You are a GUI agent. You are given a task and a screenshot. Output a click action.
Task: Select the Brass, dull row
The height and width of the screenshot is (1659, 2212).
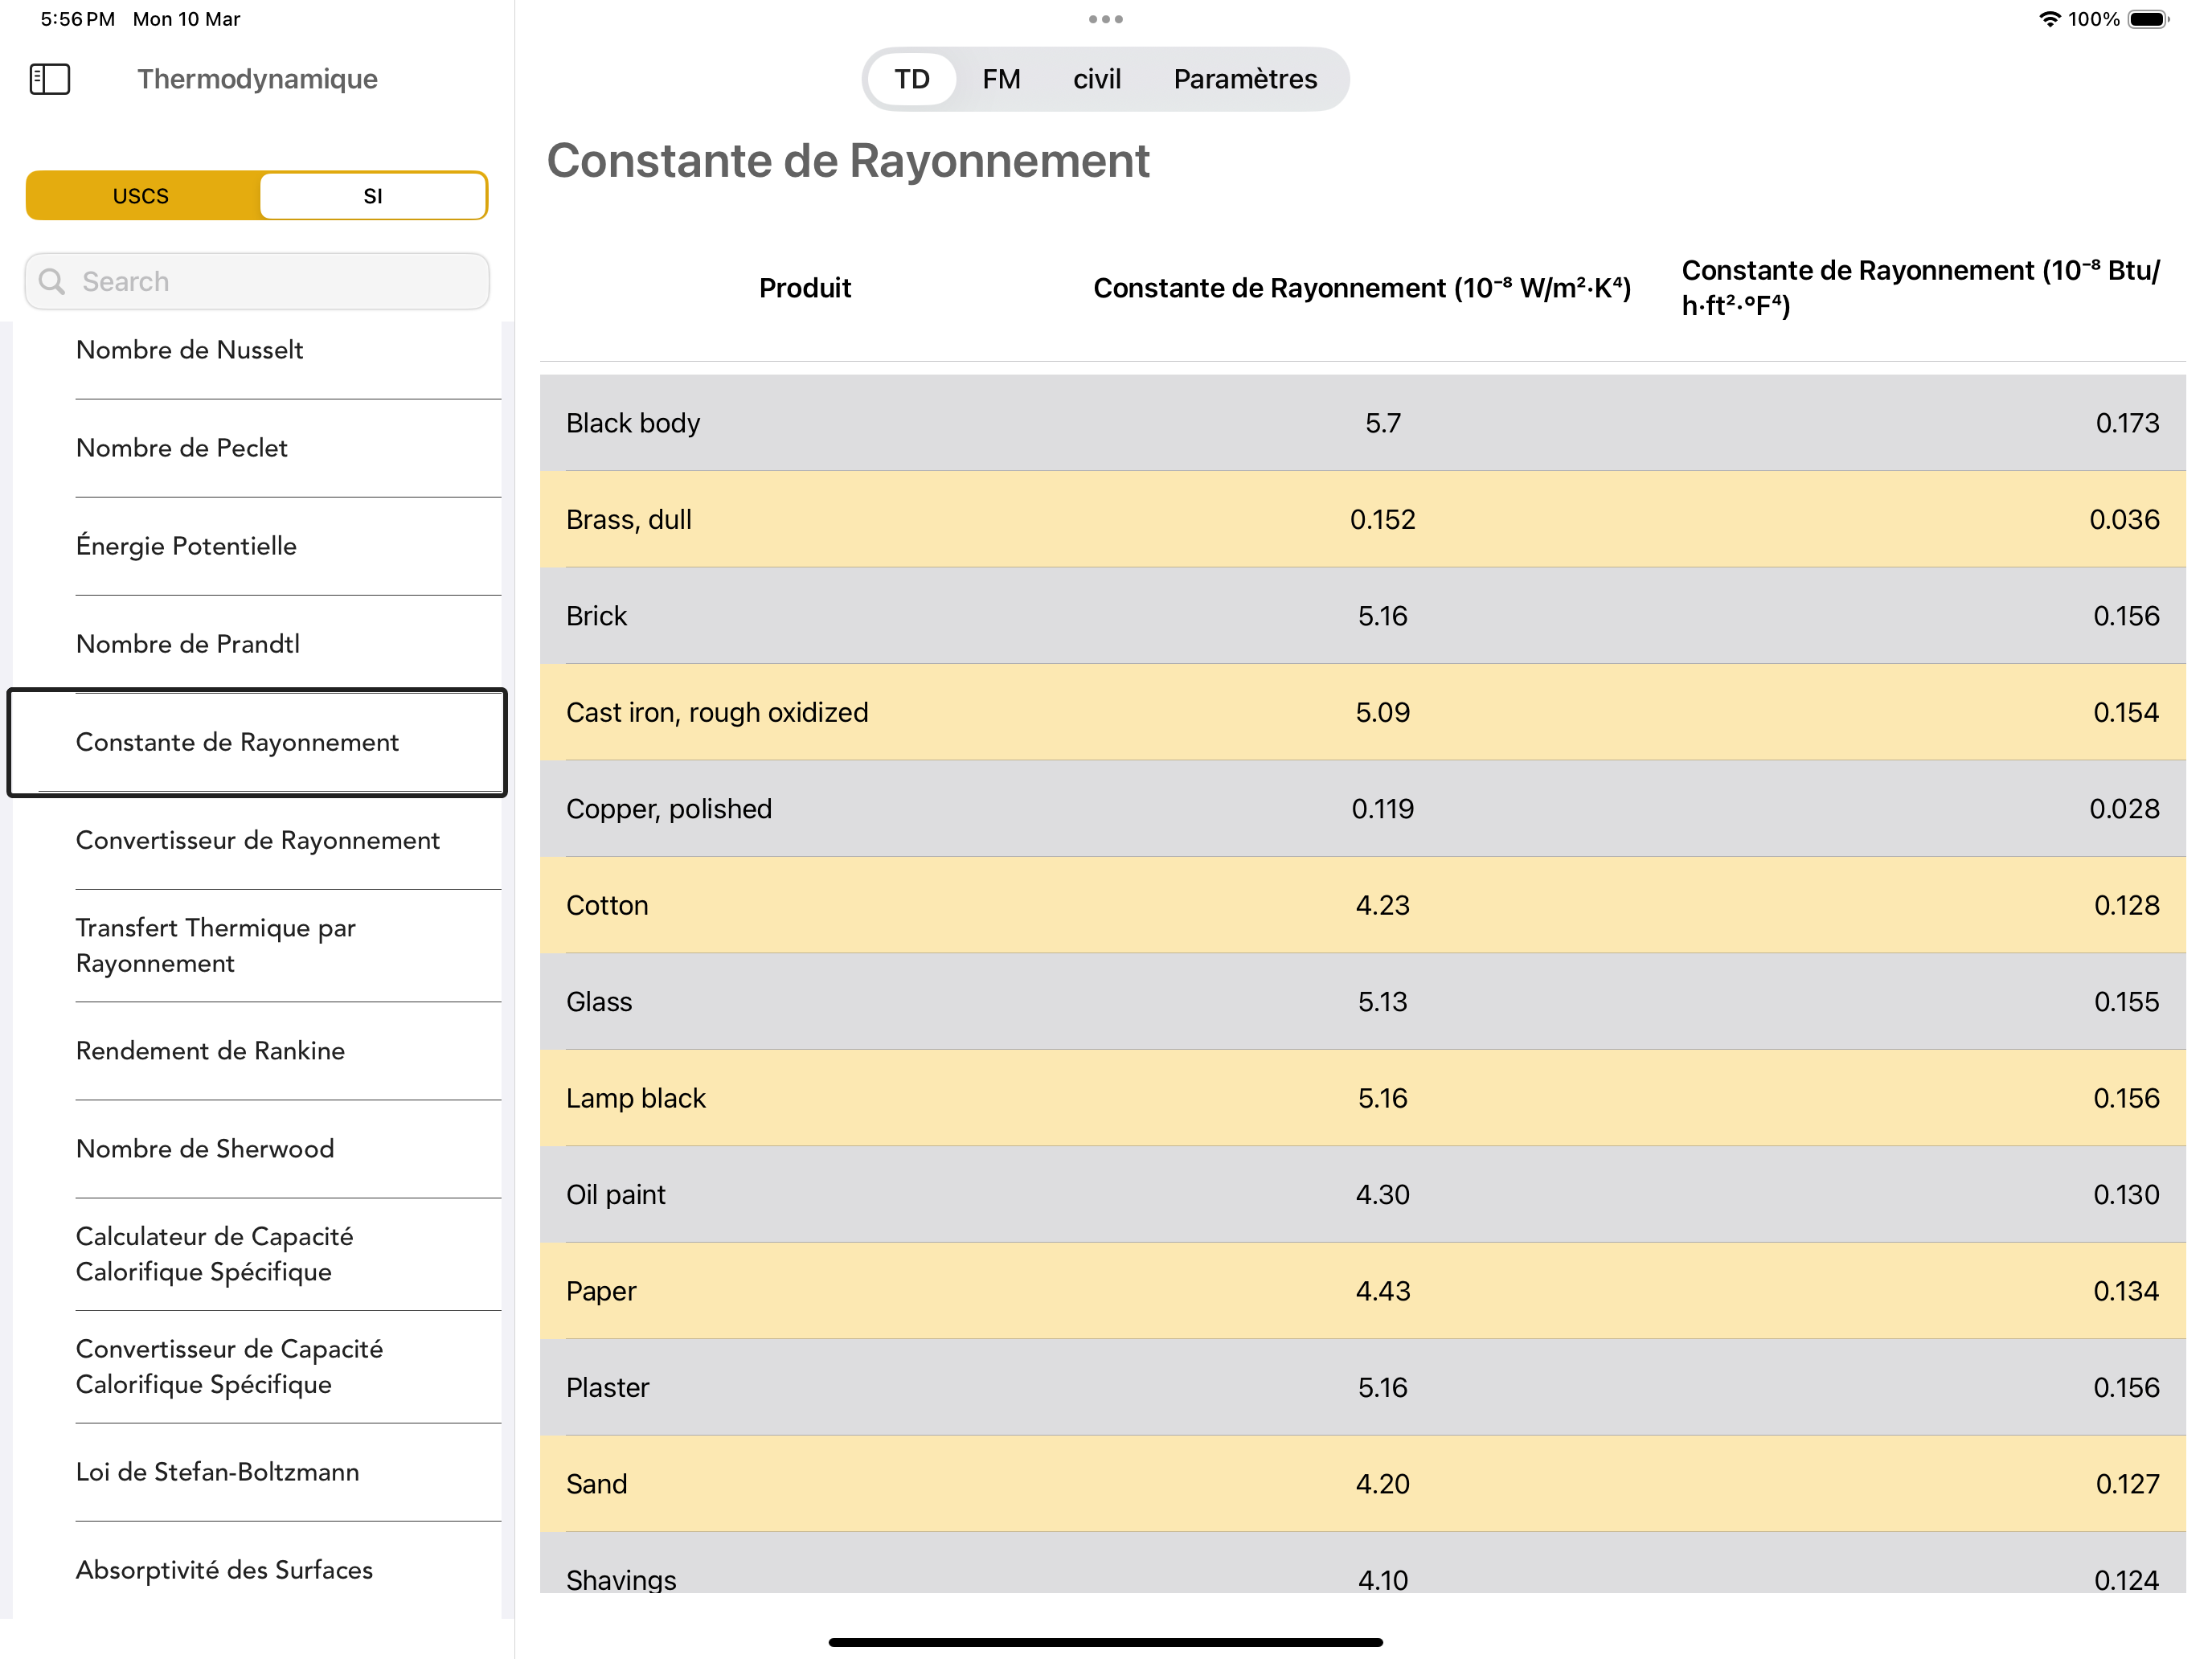[x=1362, y=520]
